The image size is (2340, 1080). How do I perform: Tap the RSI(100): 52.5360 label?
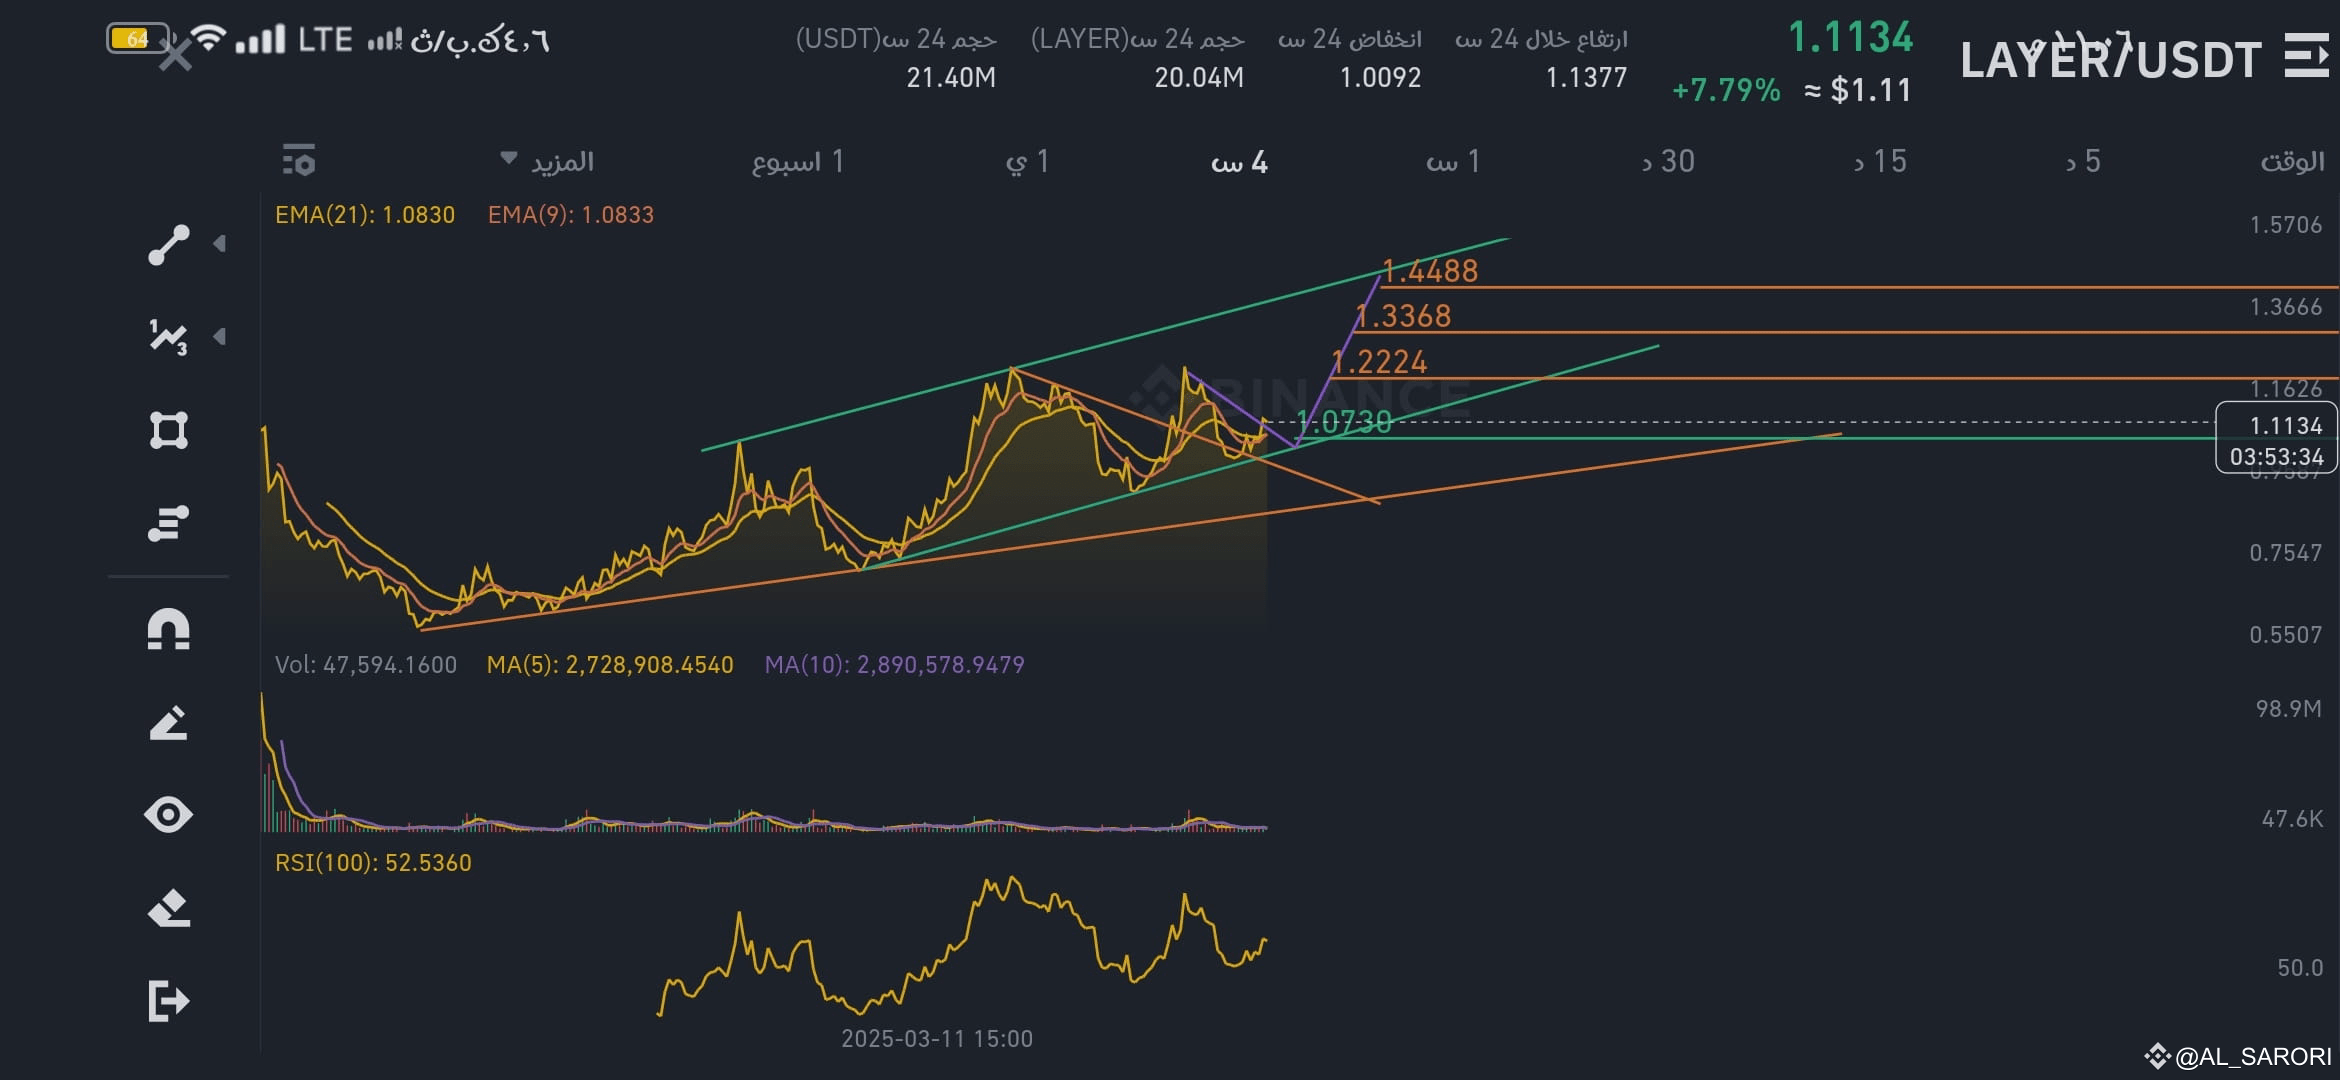[x=373, y=863]
